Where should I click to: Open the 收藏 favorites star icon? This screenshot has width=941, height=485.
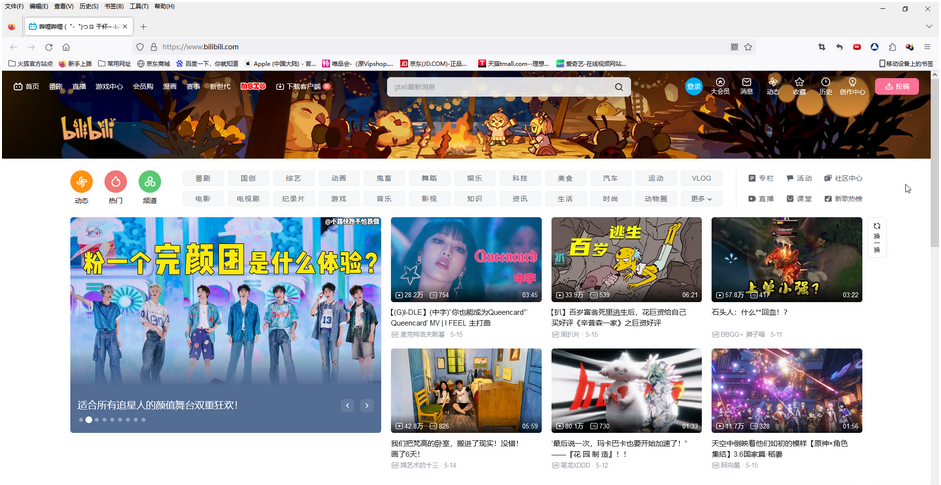799,86
